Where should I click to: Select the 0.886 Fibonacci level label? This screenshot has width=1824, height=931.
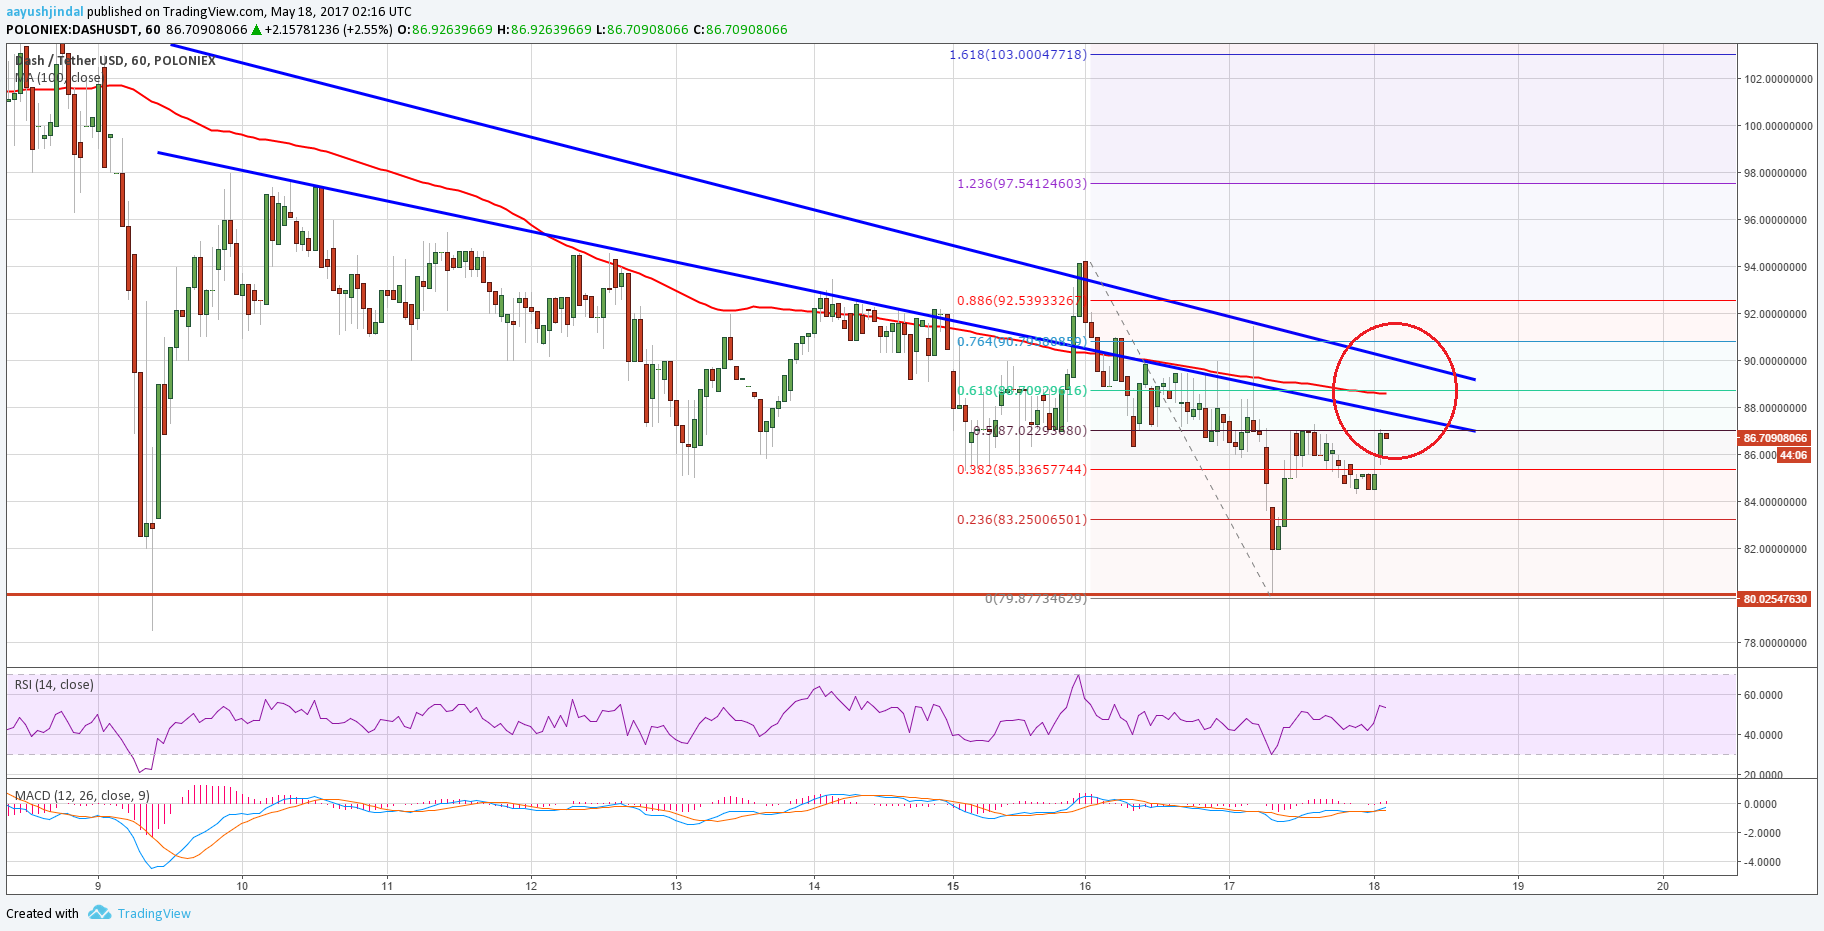pyautogui.click(x=1020, y=300)
